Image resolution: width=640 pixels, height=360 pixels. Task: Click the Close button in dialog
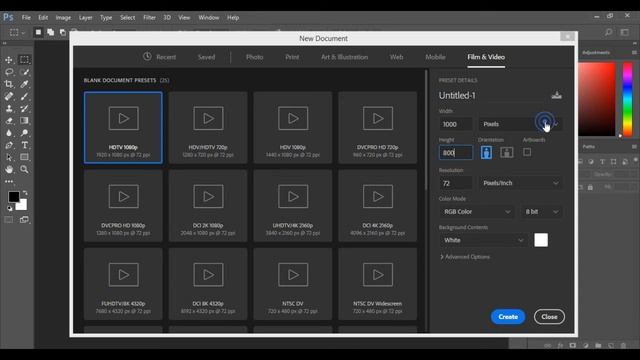(x=549, y=317)
